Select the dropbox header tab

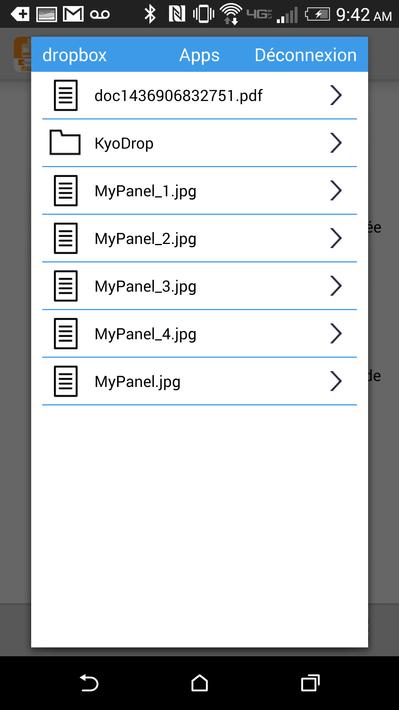click(74, 55)
